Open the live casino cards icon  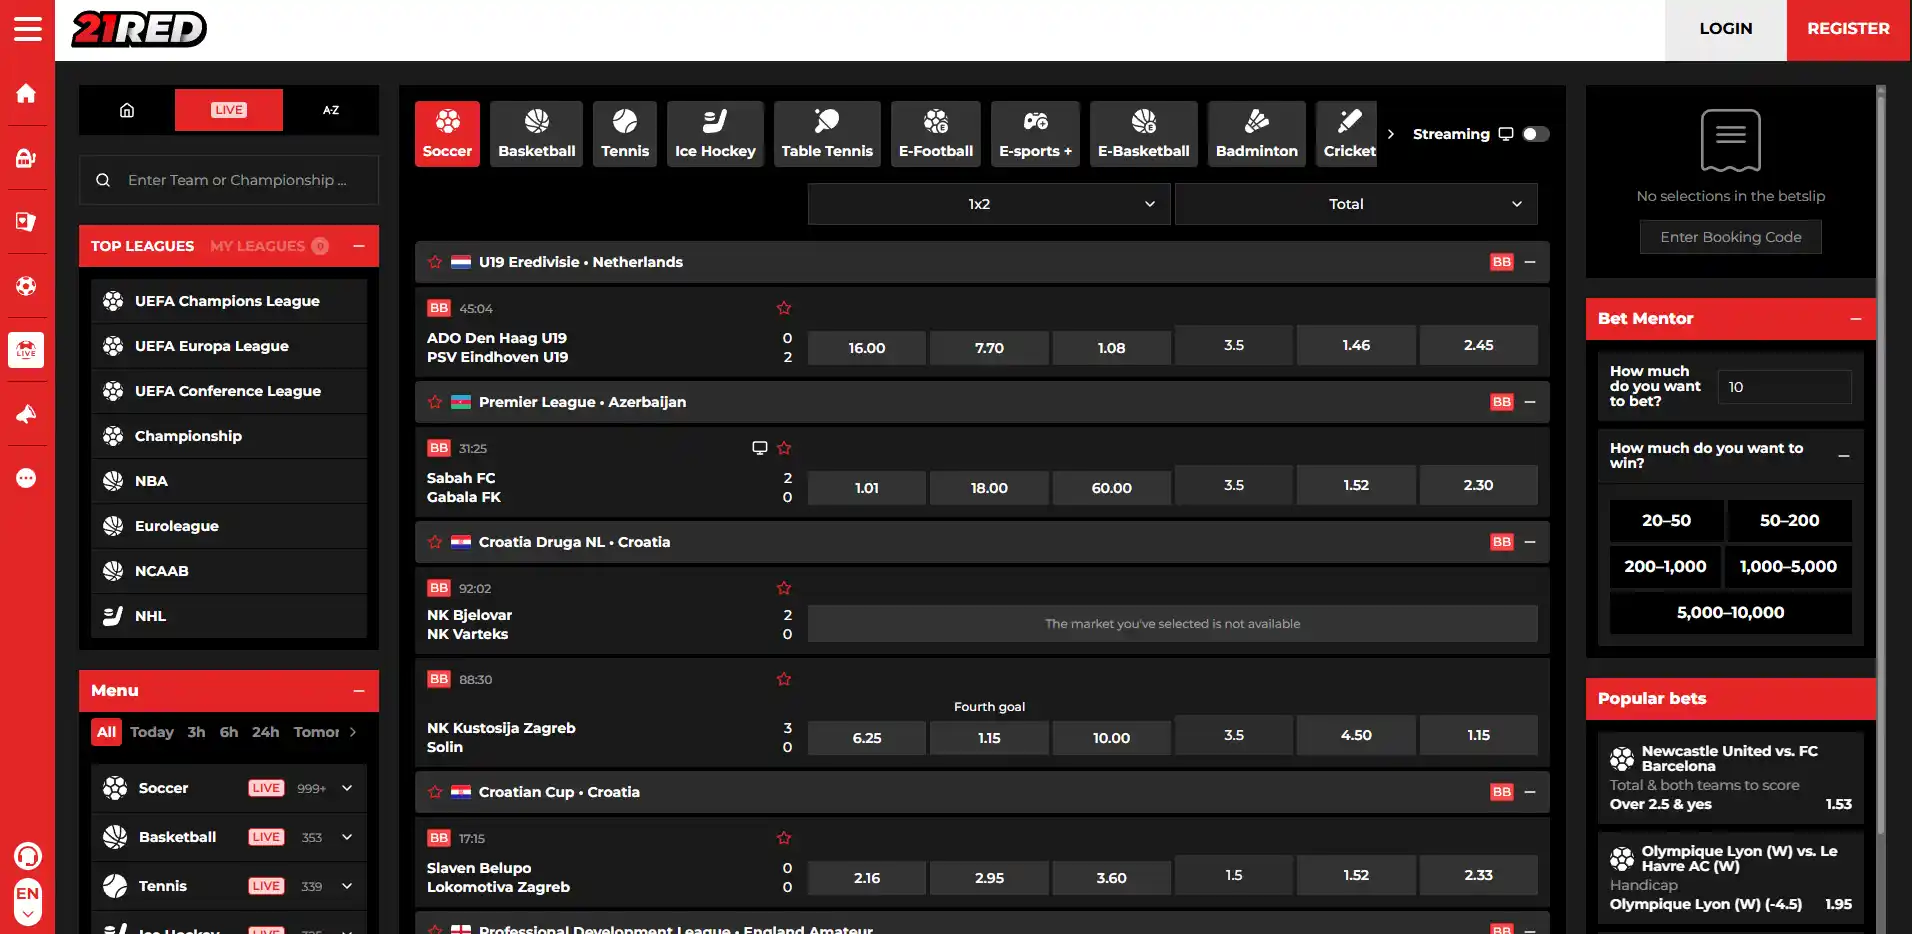tap(26, 221)
